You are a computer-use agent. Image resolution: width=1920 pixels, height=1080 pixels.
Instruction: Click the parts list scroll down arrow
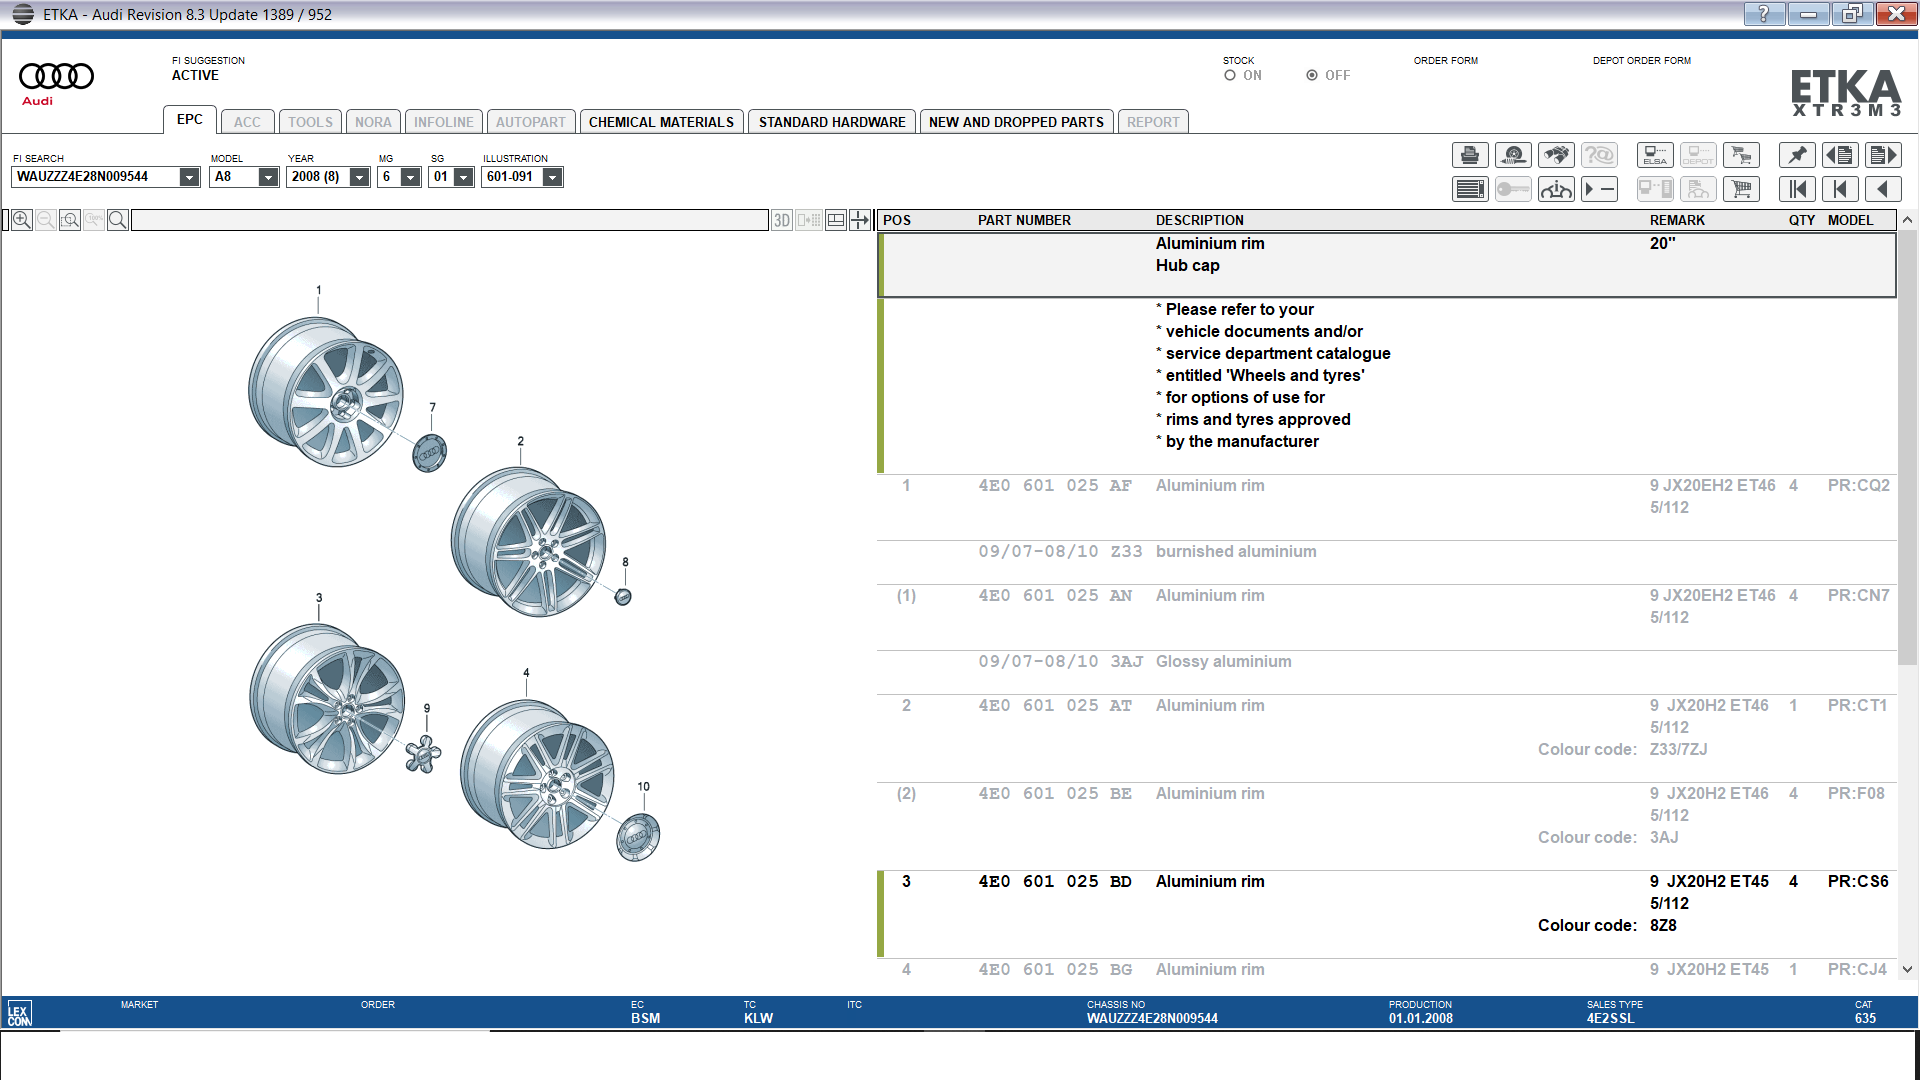click(1907, 969)
